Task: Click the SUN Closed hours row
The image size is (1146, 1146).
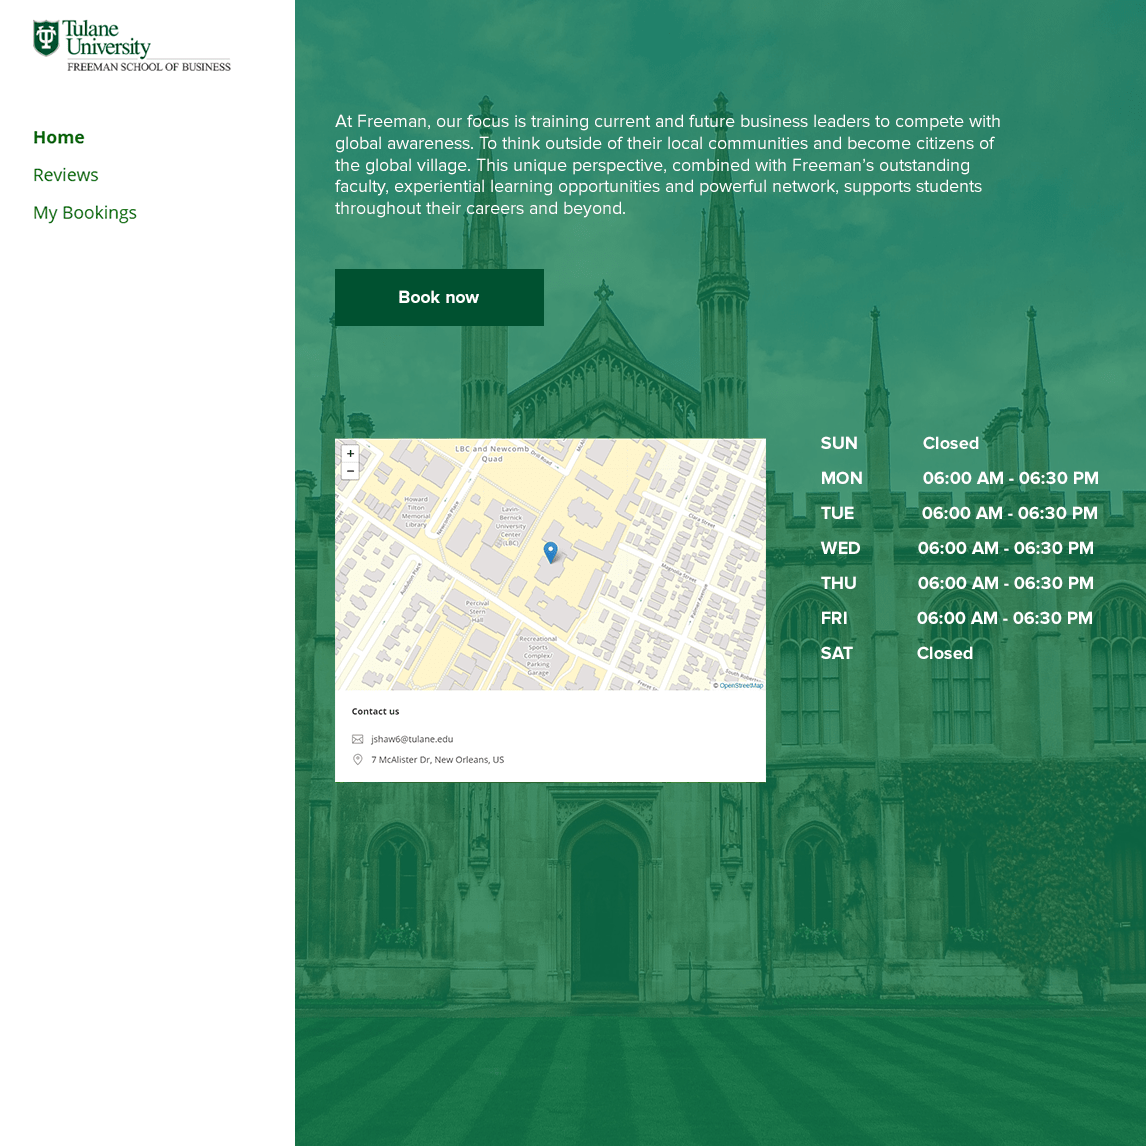Action: click(899, 443)
